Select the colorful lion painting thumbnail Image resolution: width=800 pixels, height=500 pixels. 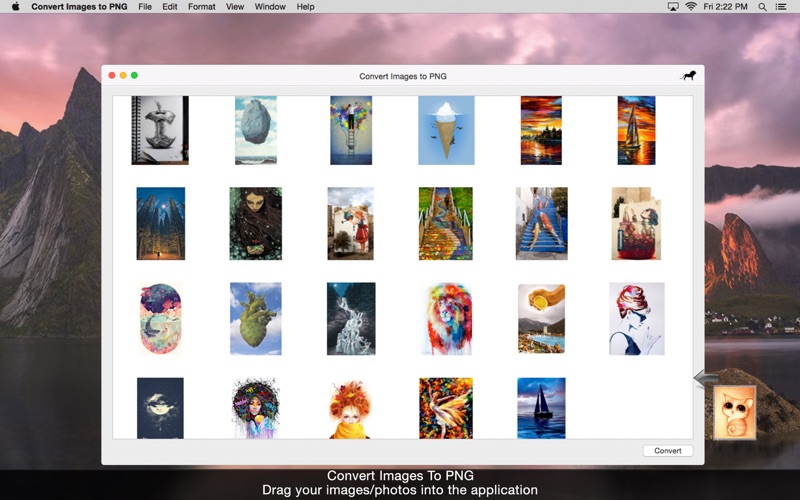coord(447,319)
